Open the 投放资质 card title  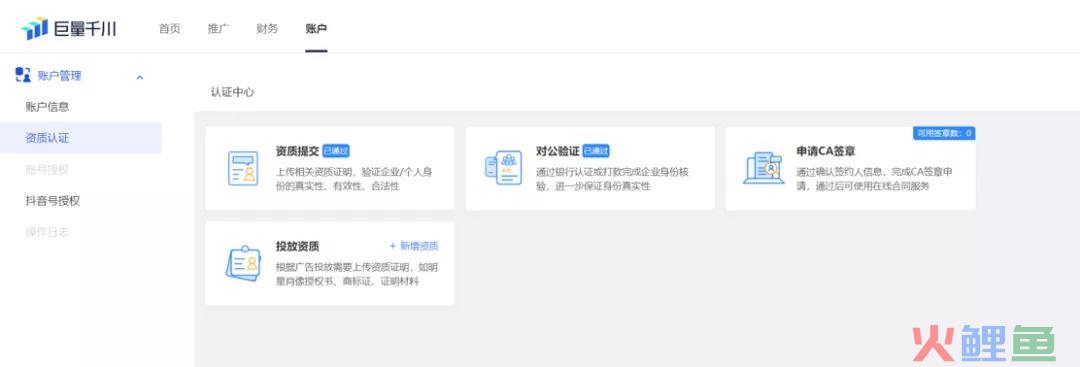[x=298, y=246]
